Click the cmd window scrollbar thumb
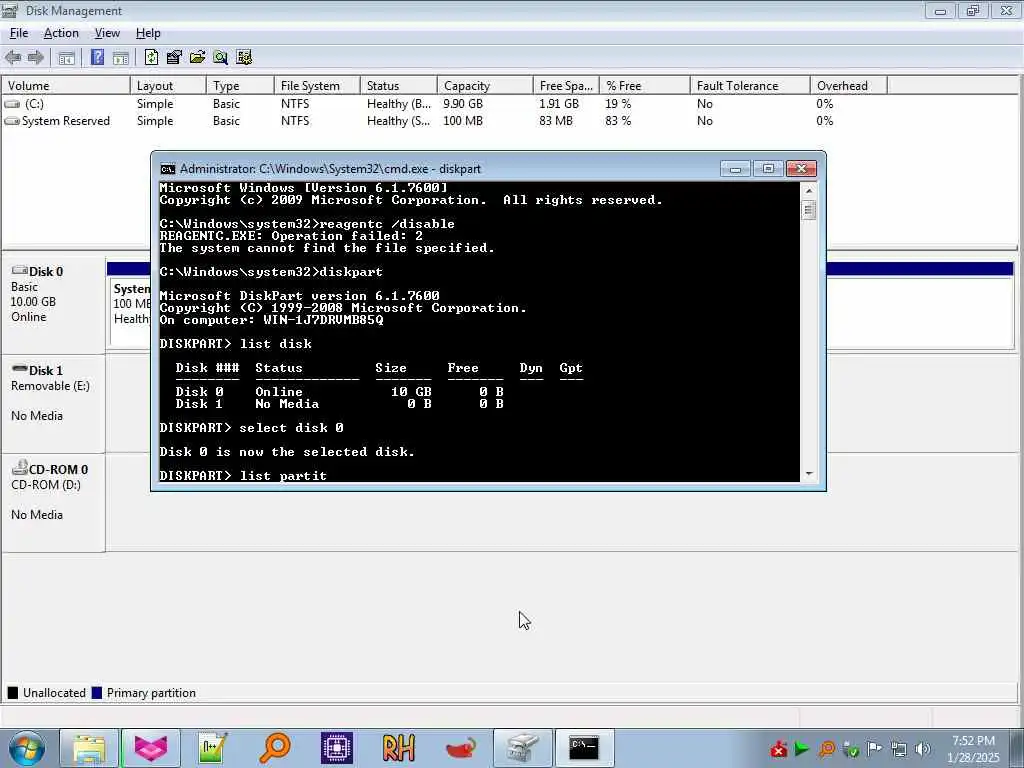This screenshot has width=1024, height=768. 809,210
